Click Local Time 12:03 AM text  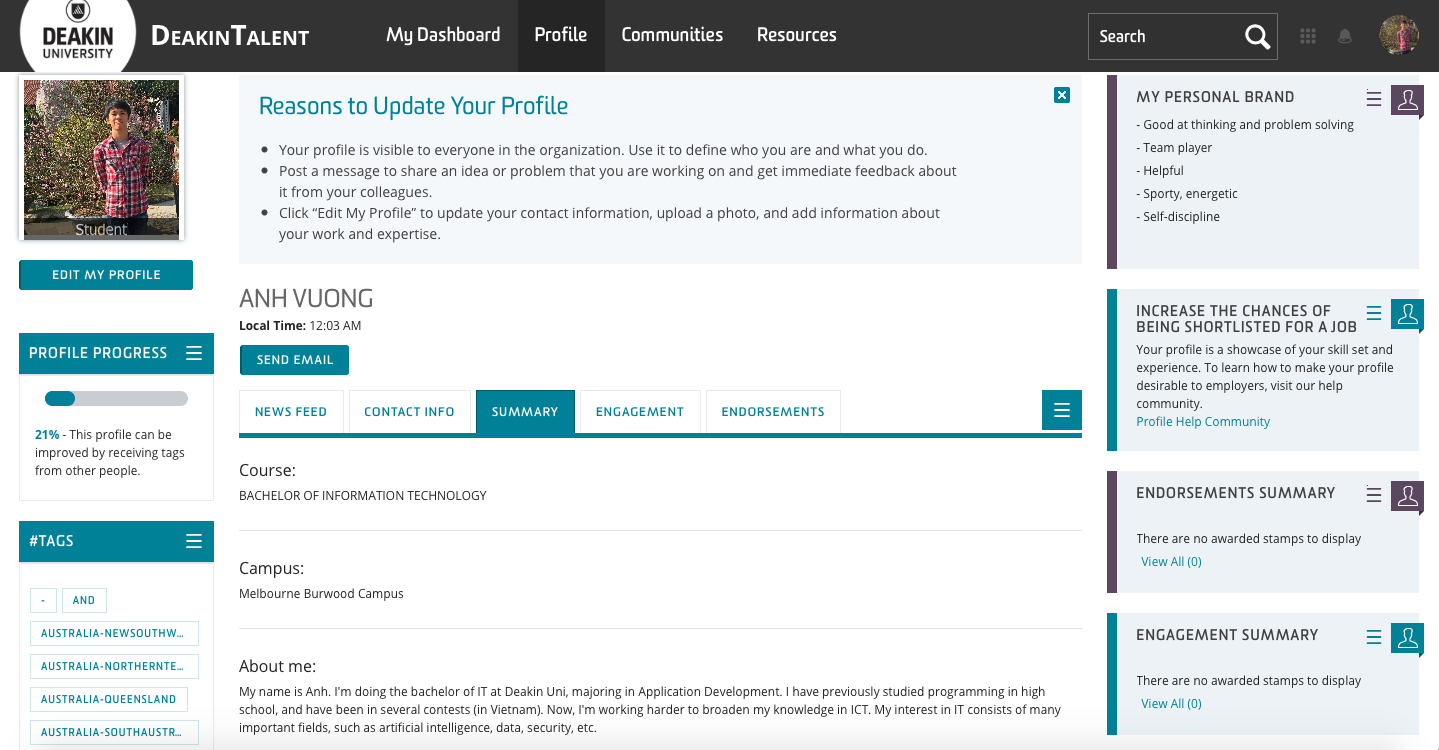(300, 326)
